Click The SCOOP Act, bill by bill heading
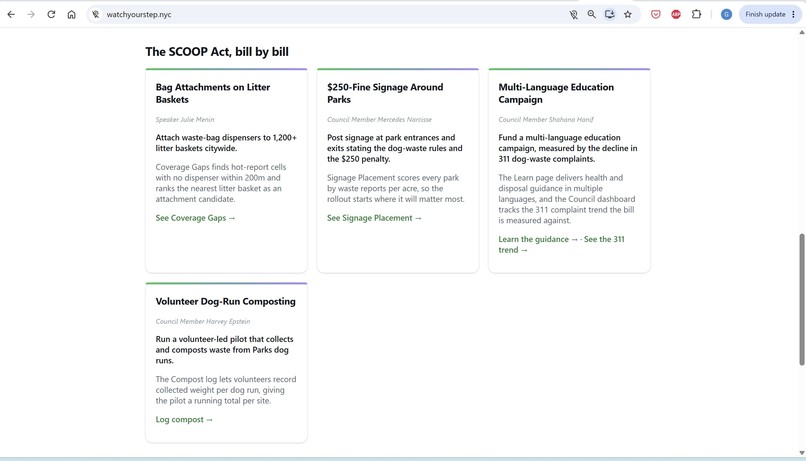The height and width of the screenshot is (461, 806). 217,52
